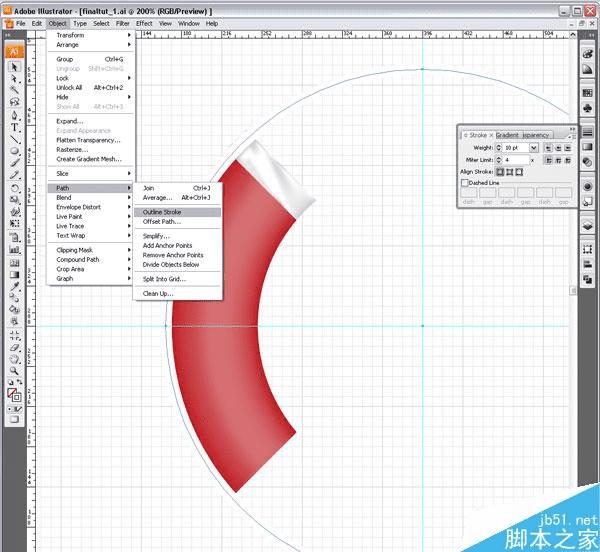Set Align Stroke to center

[500, 172]
